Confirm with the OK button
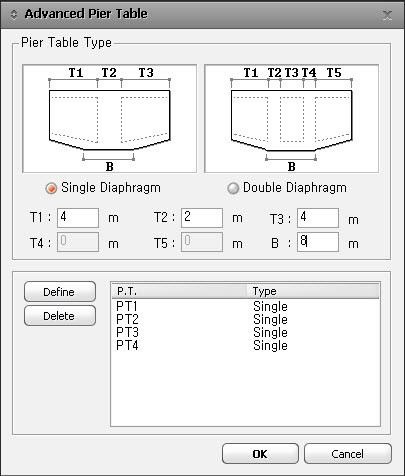Viewport: 405px width, 476px height. click(x=260, y=454)
